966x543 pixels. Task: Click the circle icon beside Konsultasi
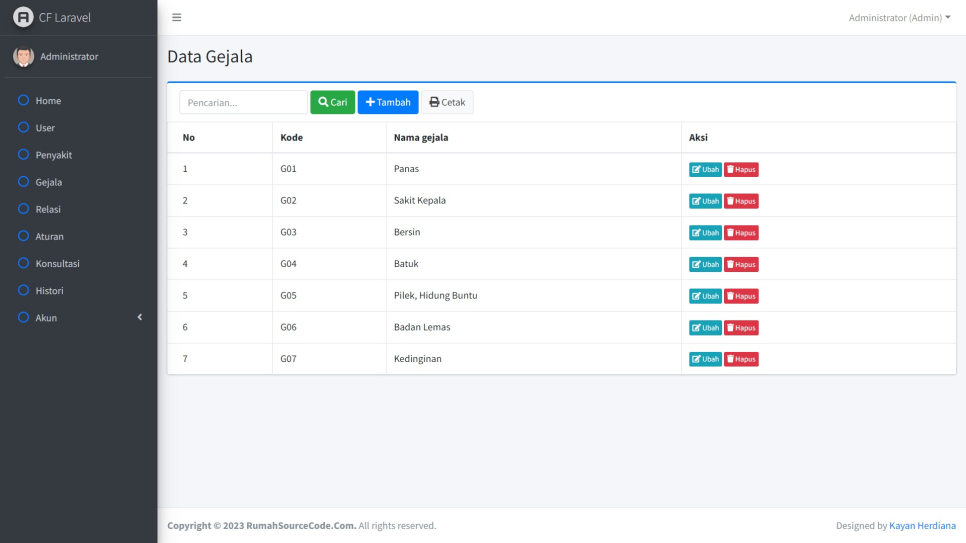(23, 263)
